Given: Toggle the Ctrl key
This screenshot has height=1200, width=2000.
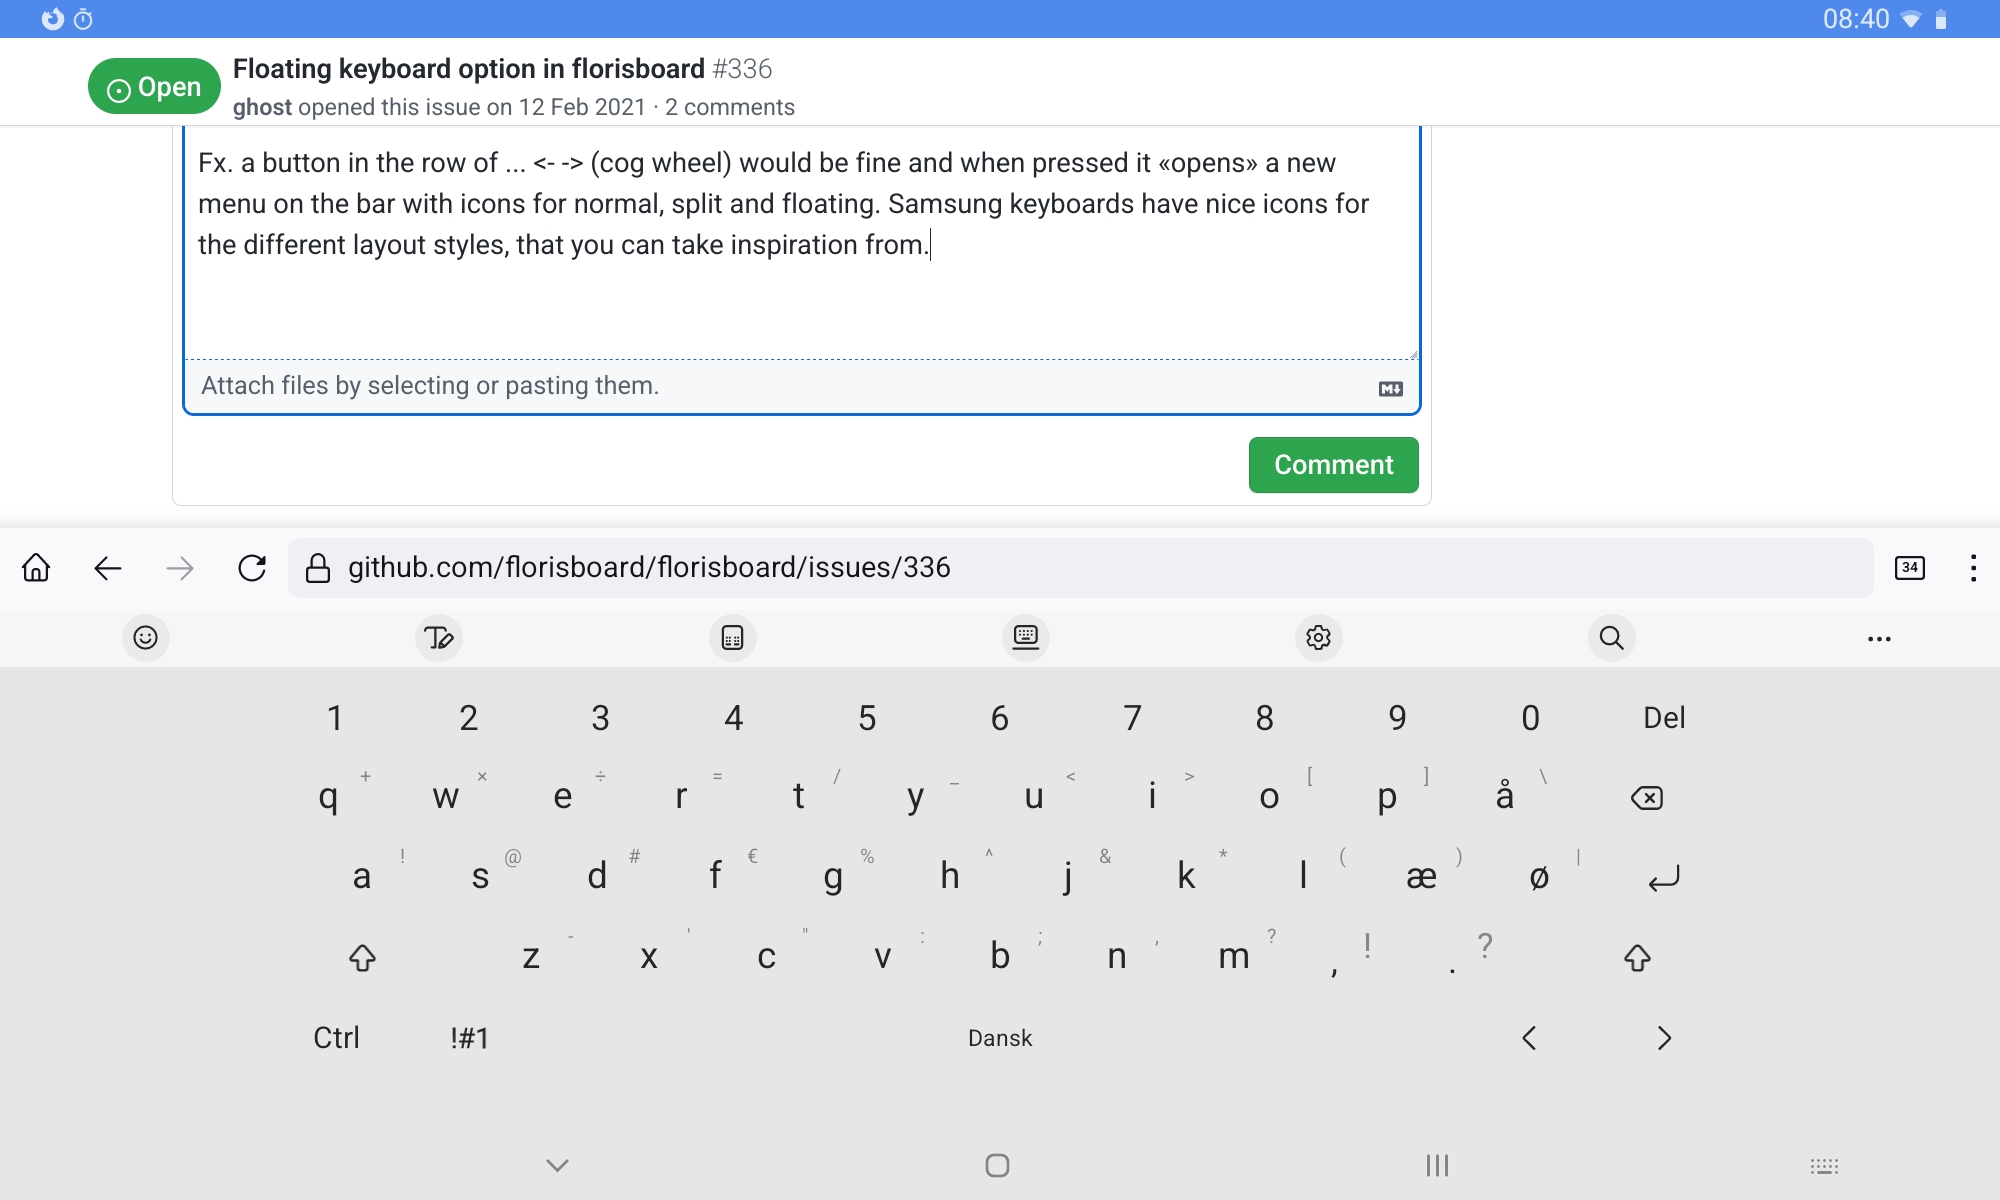Looking at the screenshot, I should (336, 1038).
